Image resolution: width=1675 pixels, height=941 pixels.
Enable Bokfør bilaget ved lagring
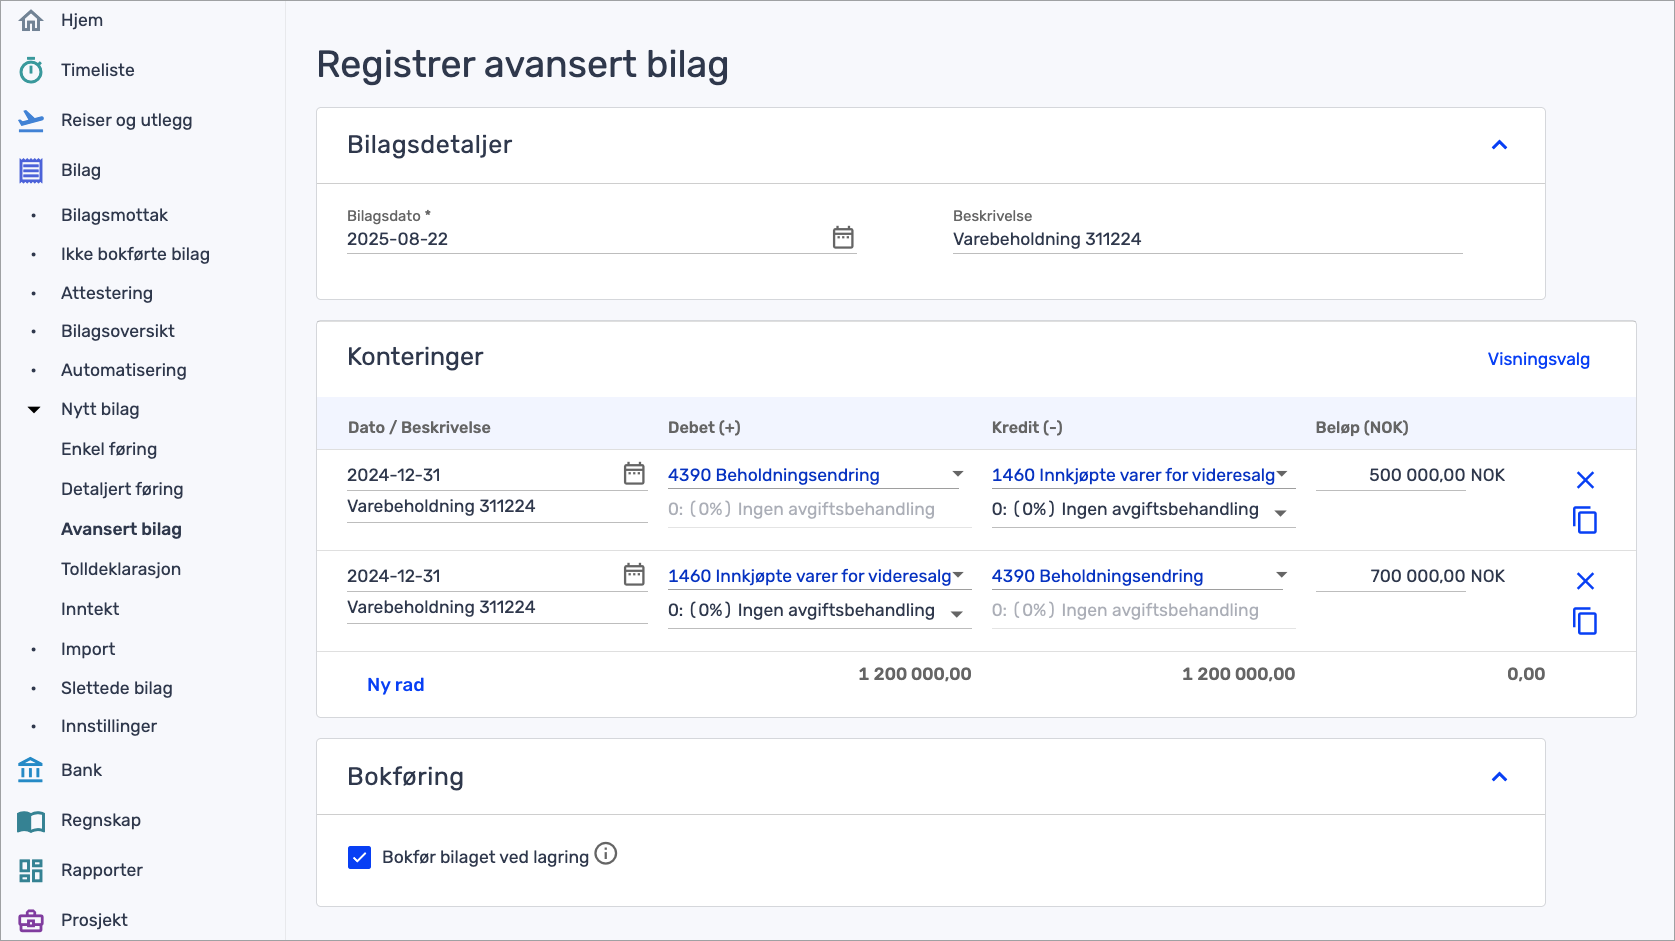tap(359, 857)
